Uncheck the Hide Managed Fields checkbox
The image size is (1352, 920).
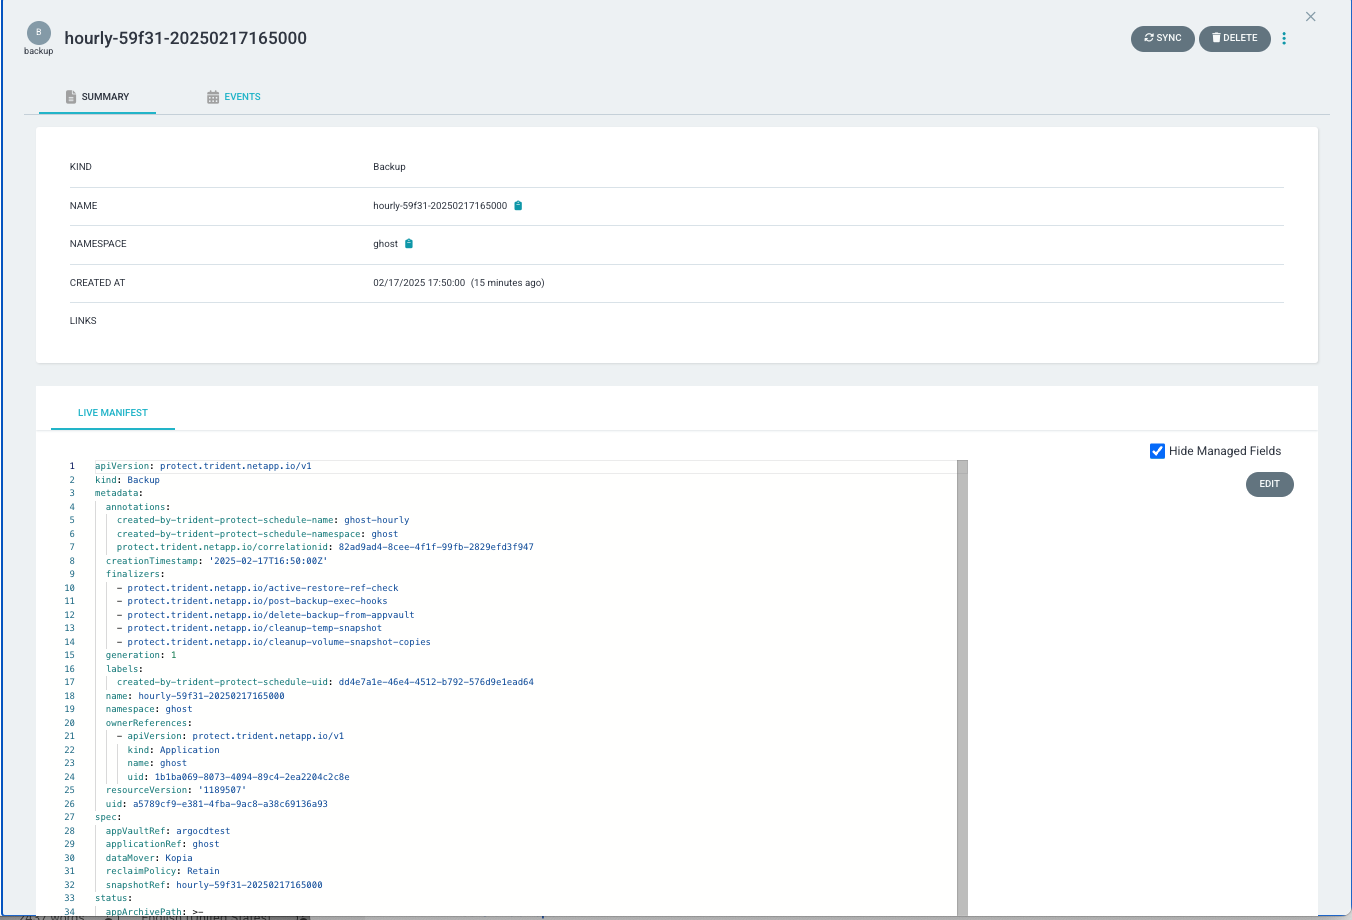pyautogui.click(x=1157, y=451)
